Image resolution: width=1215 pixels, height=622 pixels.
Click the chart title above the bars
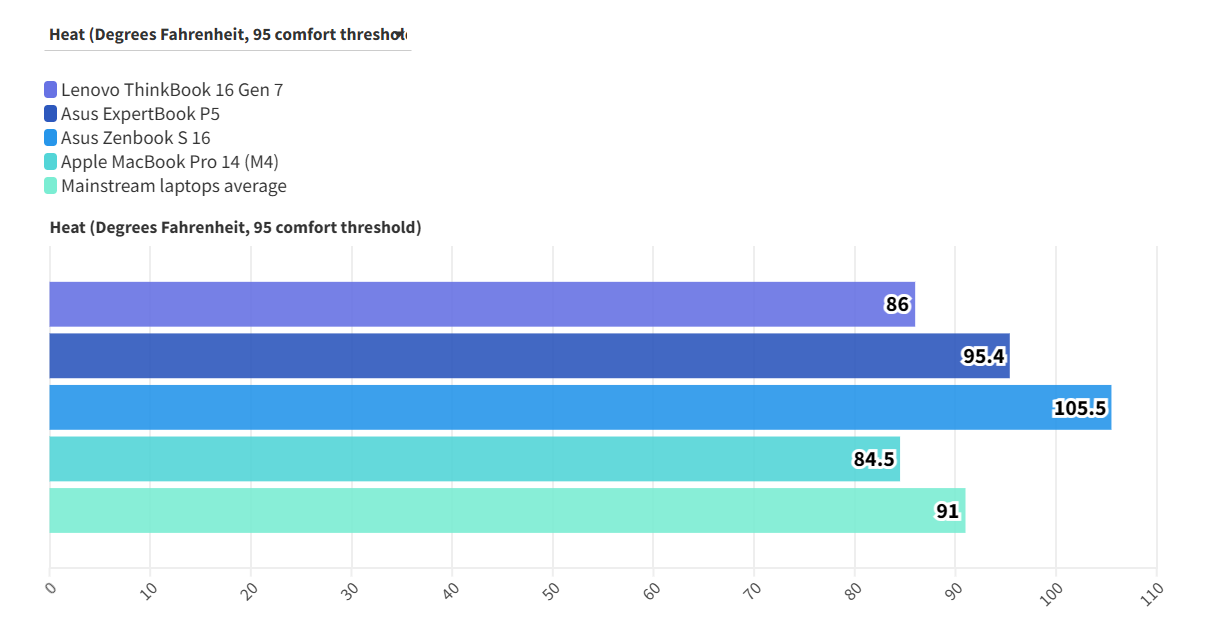[236, 228]
